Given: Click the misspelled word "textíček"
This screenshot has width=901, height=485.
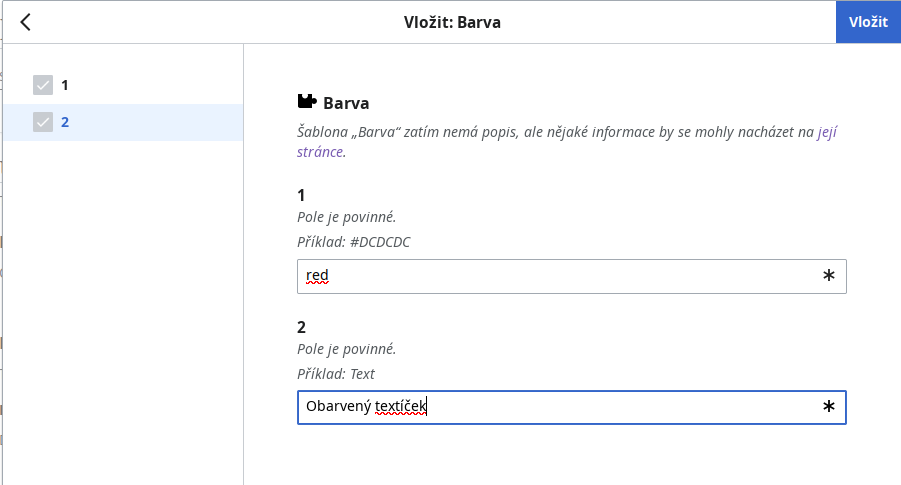Looking at the screenshot, I should (x=401, y=406).
